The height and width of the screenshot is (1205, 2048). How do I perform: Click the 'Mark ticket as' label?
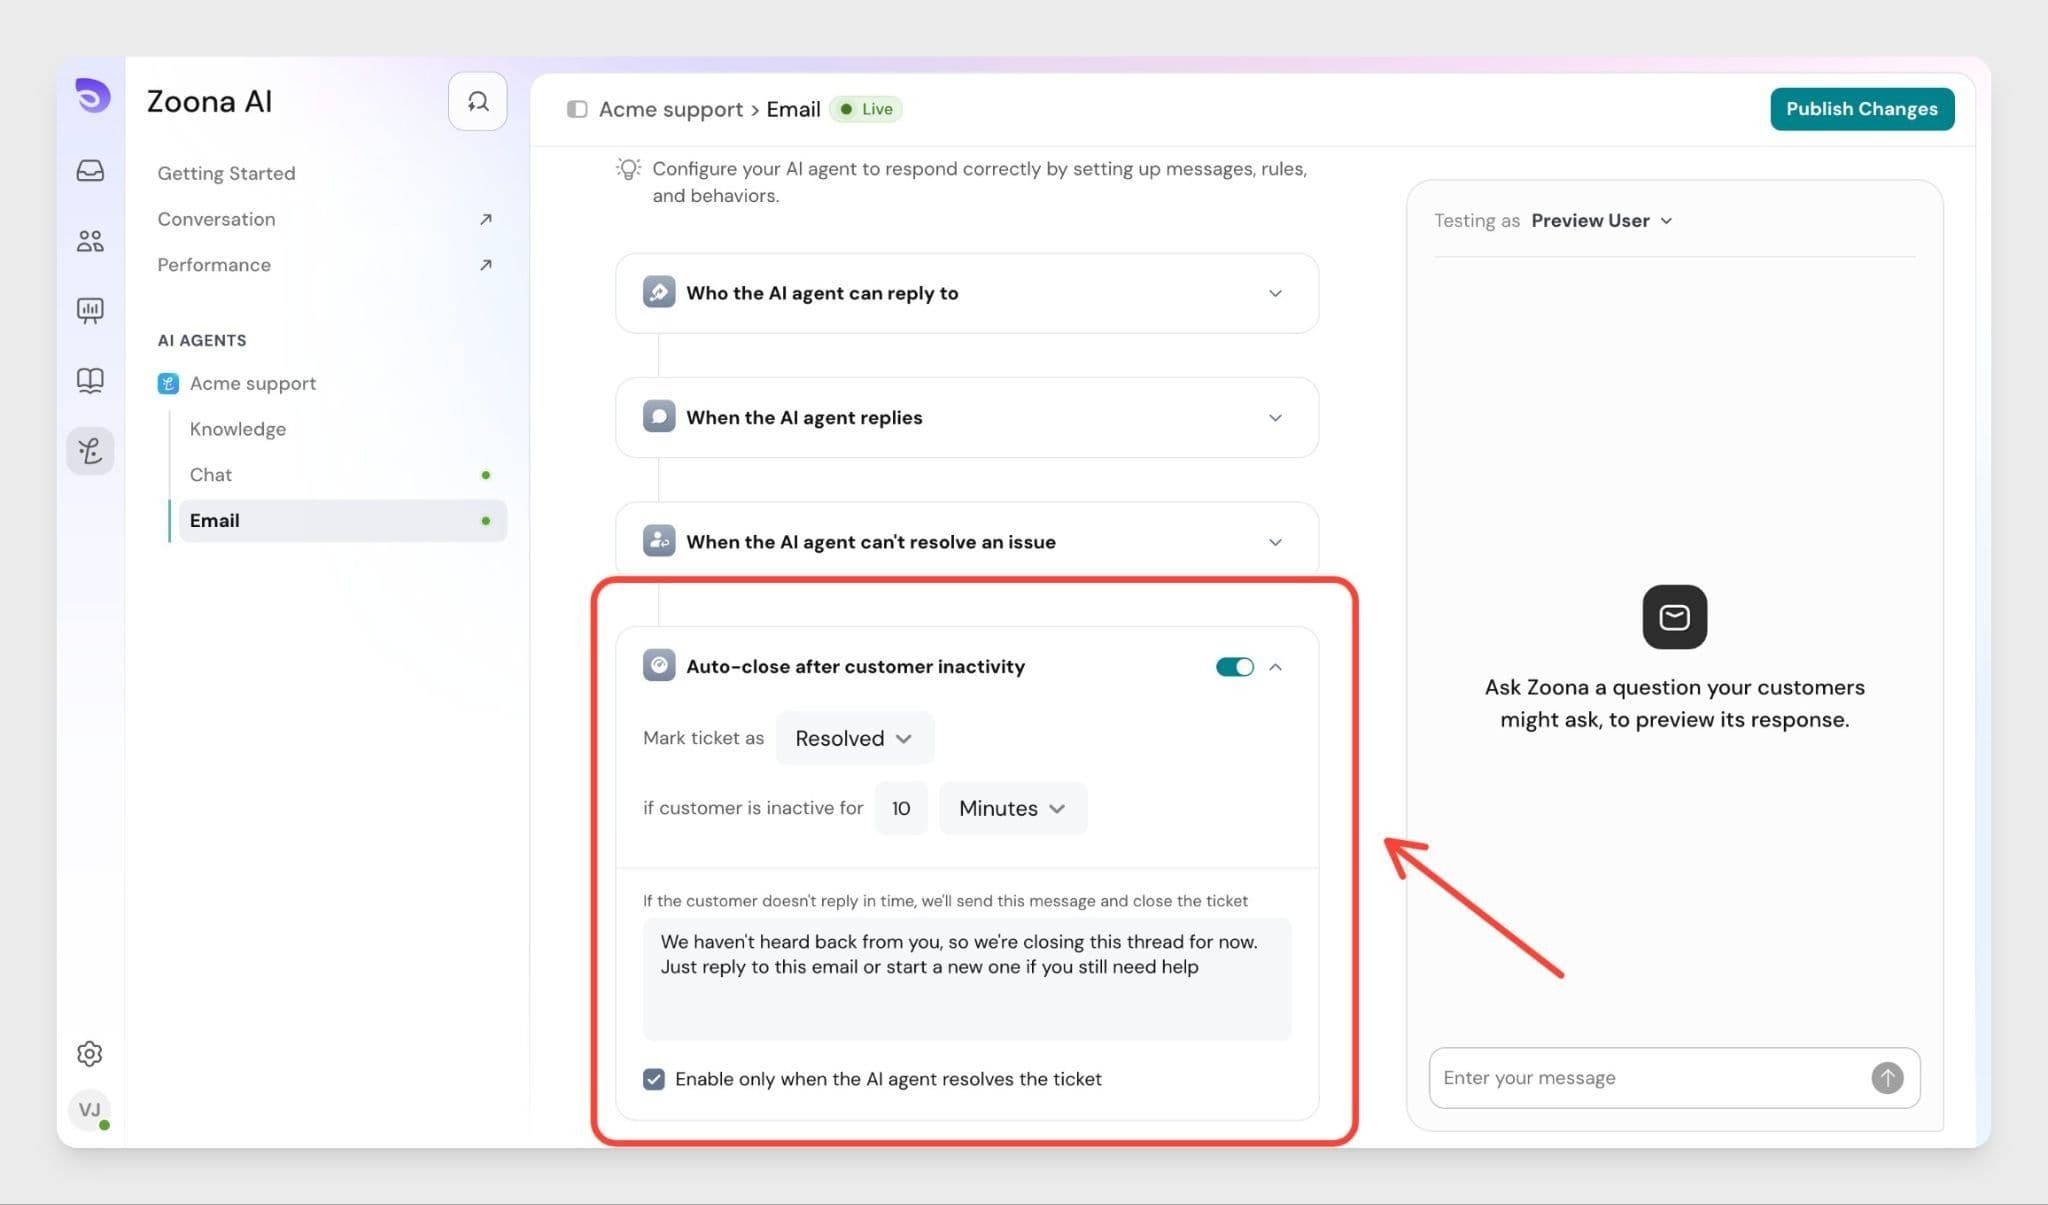click(703, 738)
